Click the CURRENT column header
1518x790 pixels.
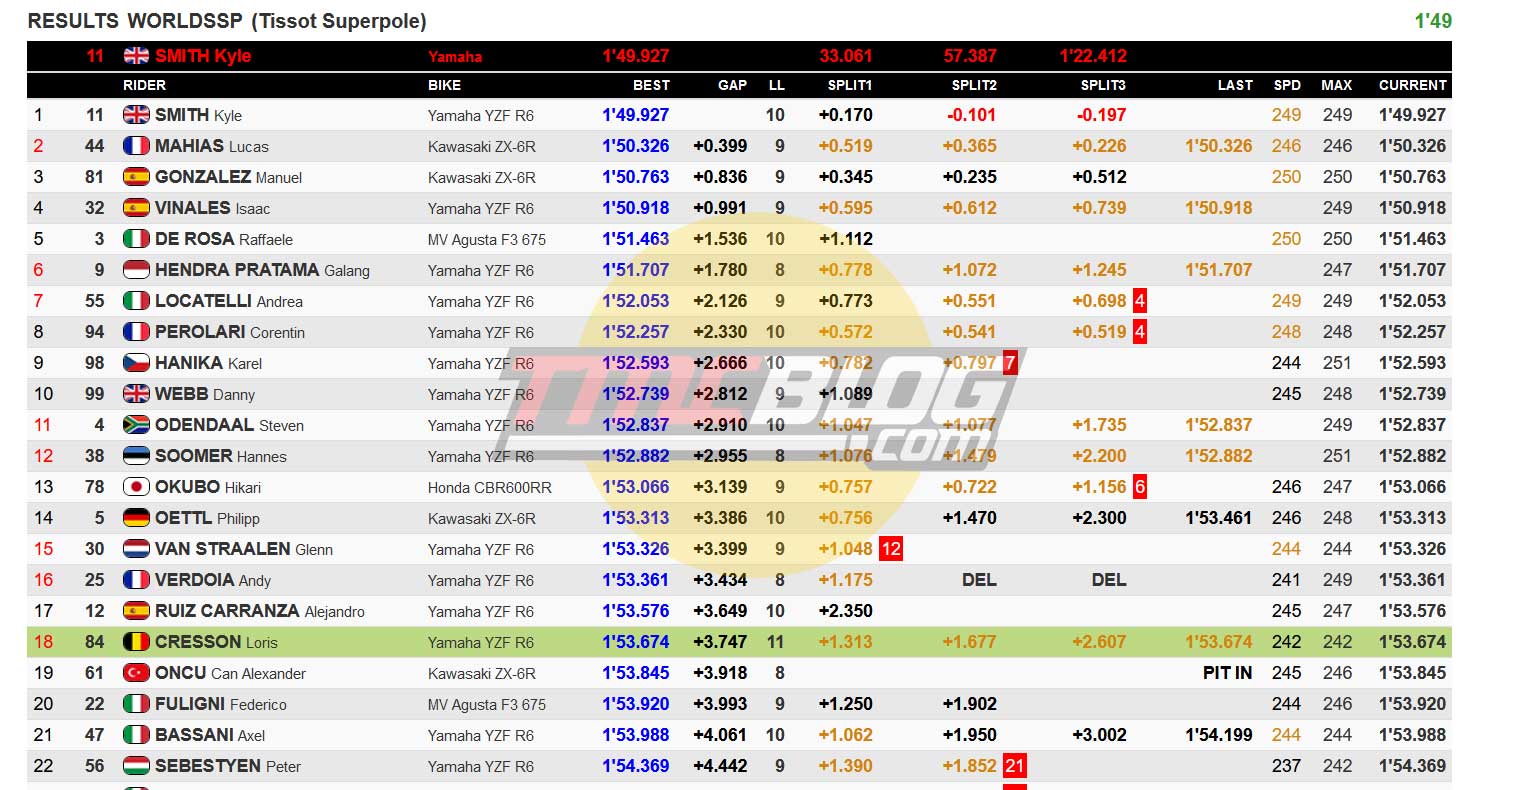(1412, 85)
